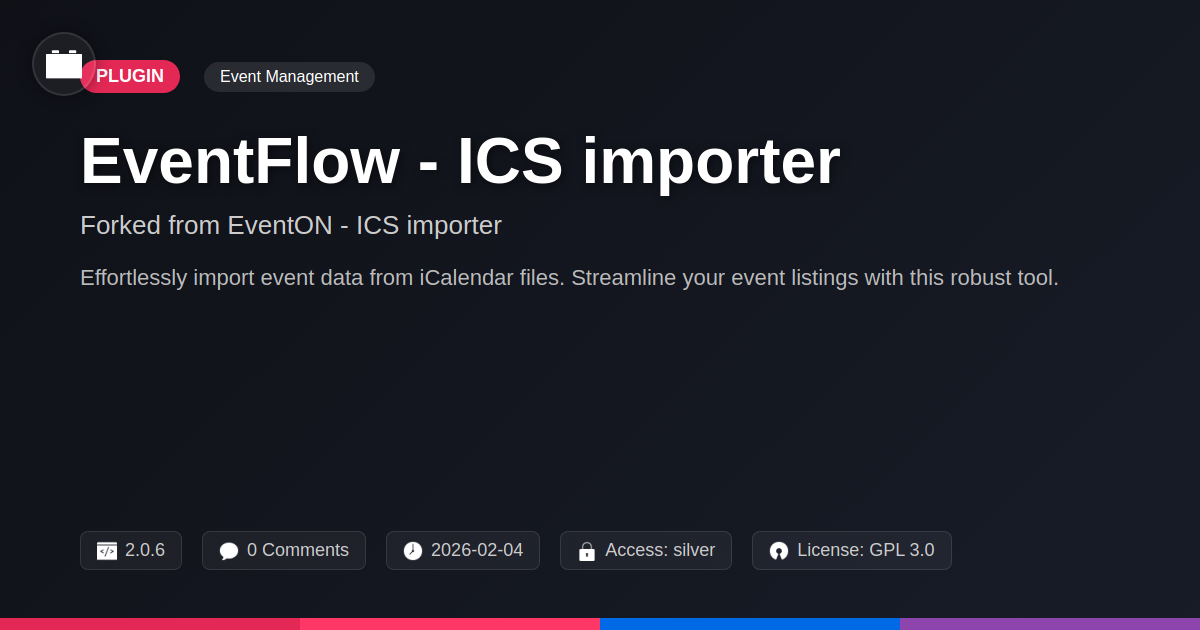Click the blue segment of bottom bar
The height and width of the screenshot is (630, 1200).
click(x=750, y=623)
